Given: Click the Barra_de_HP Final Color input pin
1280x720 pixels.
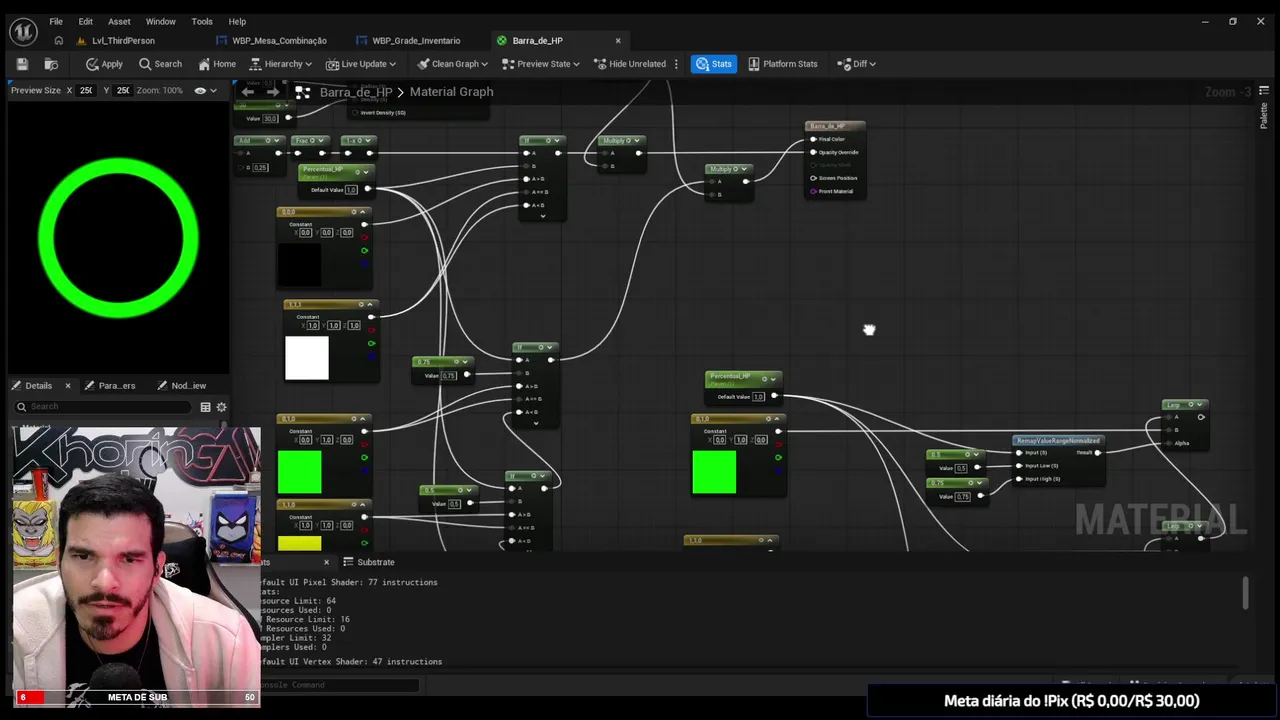Looking at the screenshot, I should tap(813, 139).
